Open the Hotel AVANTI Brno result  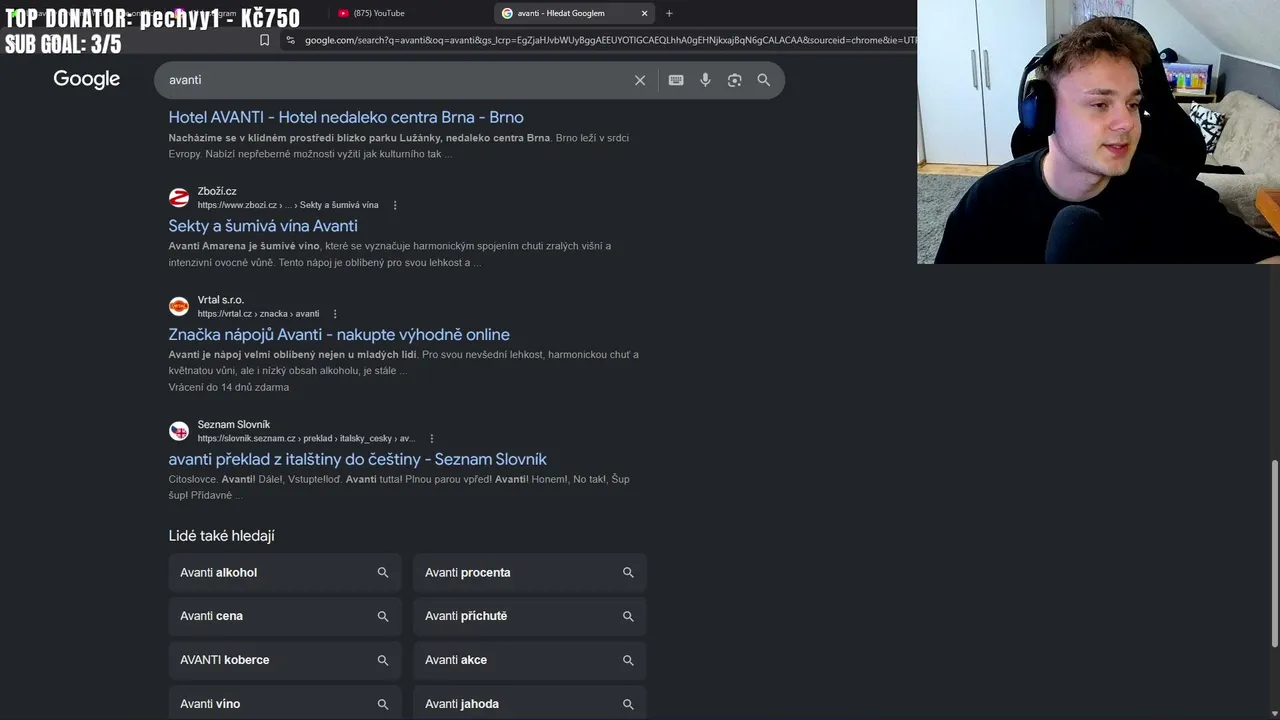pos(346,117)
